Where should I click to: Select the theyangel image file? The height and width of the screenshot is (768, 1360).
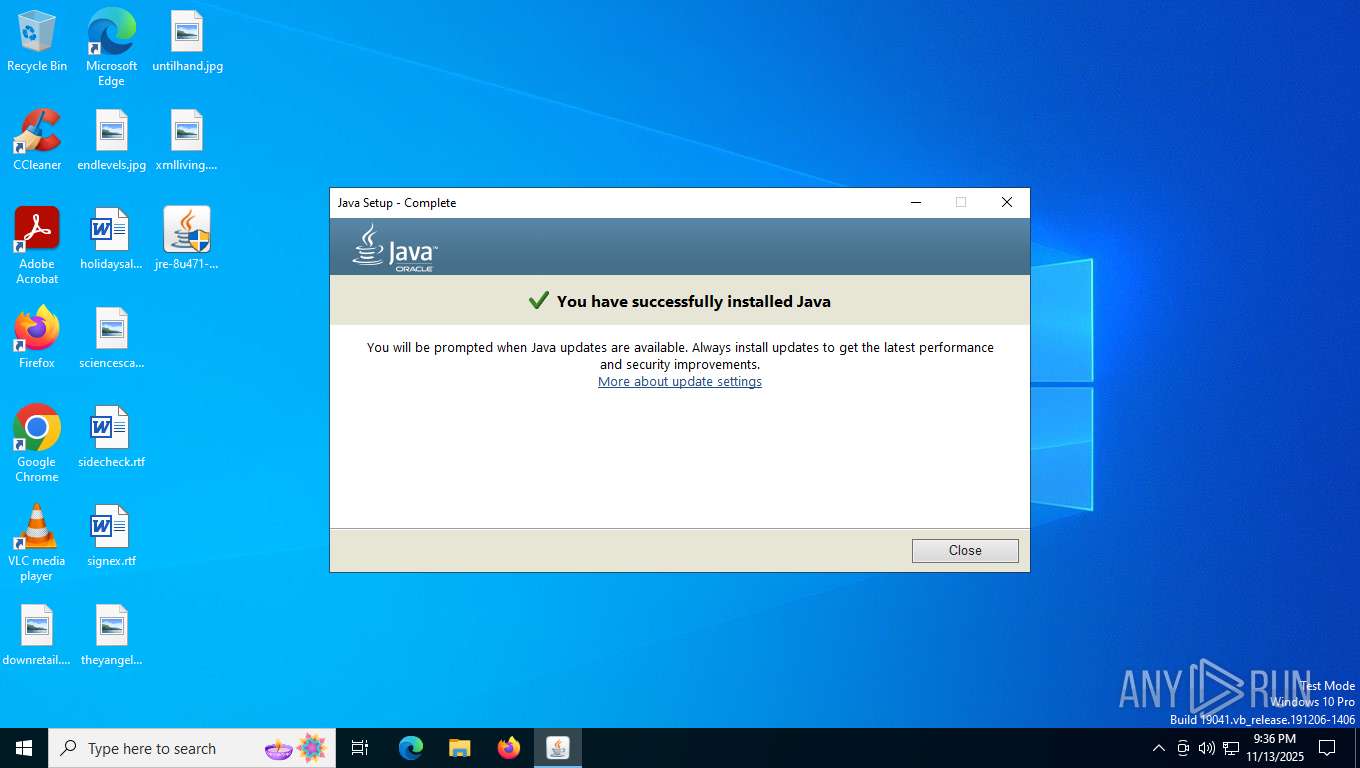(111, 635)
